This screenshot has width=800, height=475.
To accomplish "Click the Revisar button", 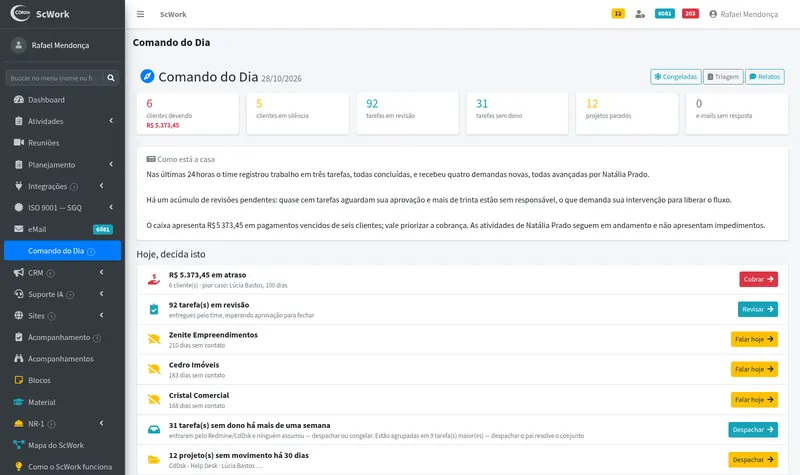I will click(758, 309).
